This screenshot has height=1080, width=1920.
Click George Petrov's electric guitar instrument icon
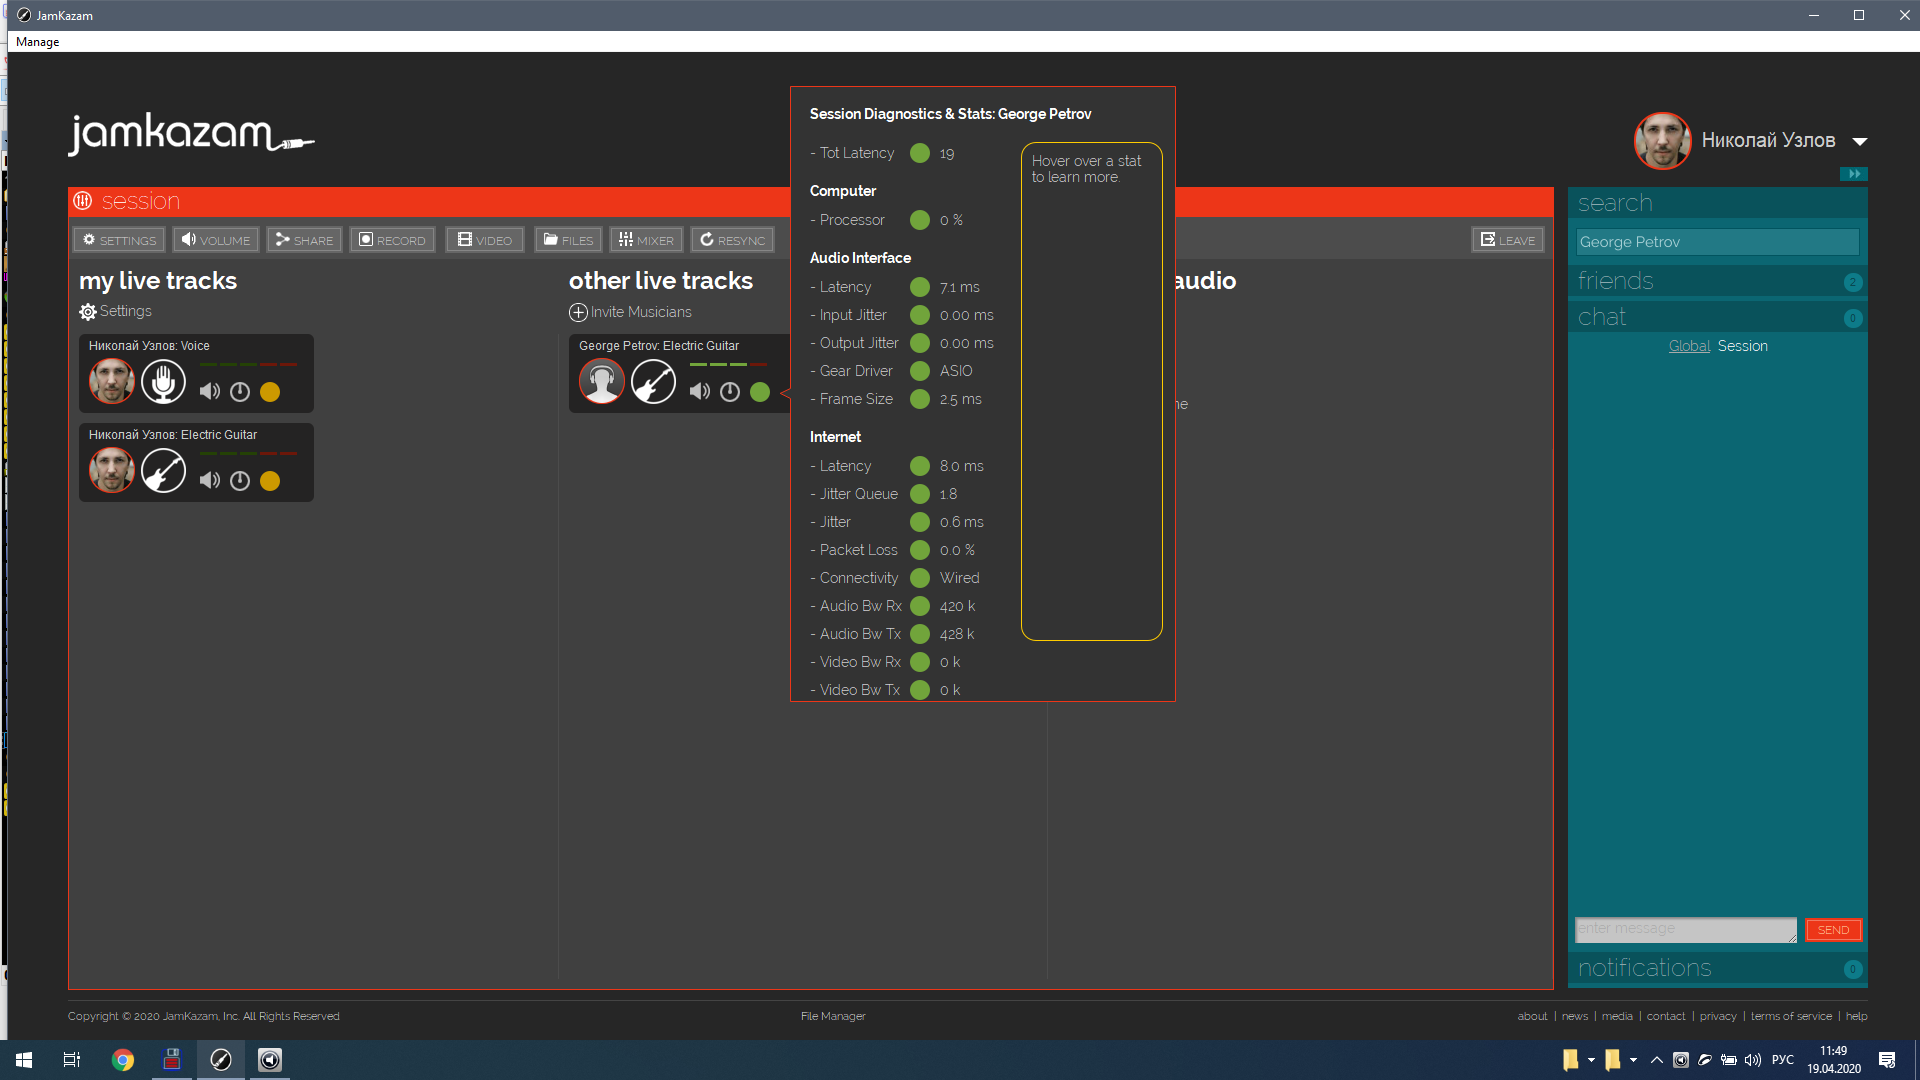pos(653,382)
